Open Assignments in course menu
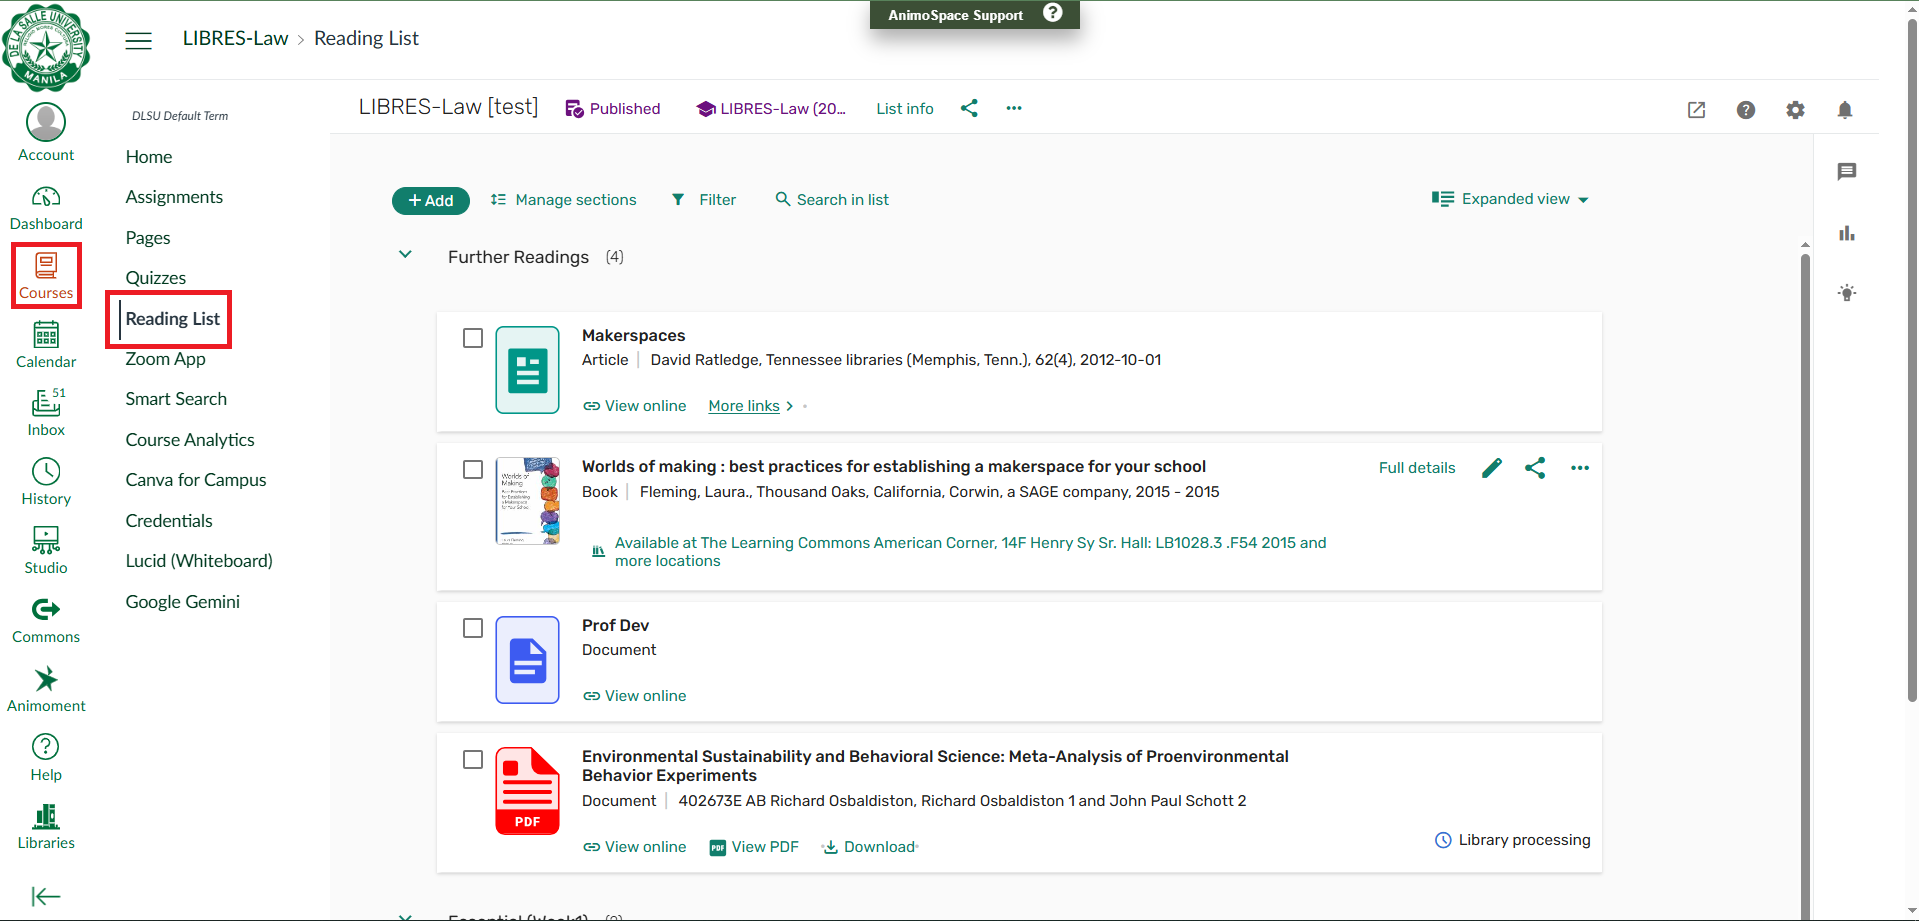The width and height of the screenshot is (1919, 921). point(174,197)
